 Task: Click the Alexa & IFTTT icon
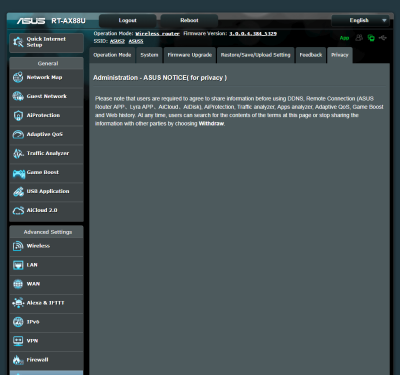(x=18, y=303)
